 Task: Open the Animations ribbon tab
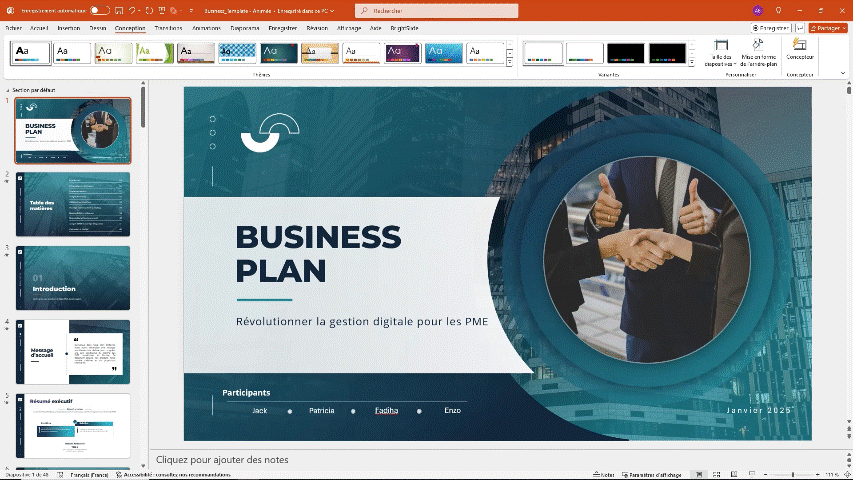(x=206, y=28)
